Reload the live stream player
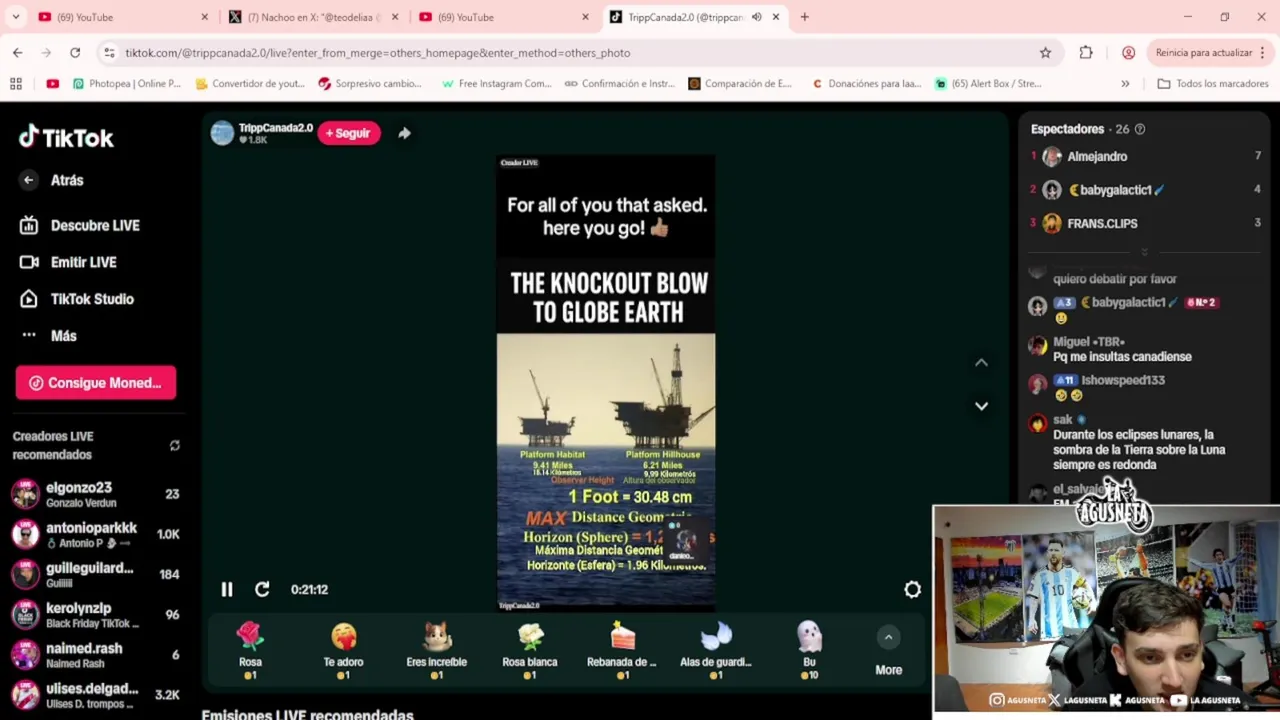The image size is (1280, 720). pos(262,590)
